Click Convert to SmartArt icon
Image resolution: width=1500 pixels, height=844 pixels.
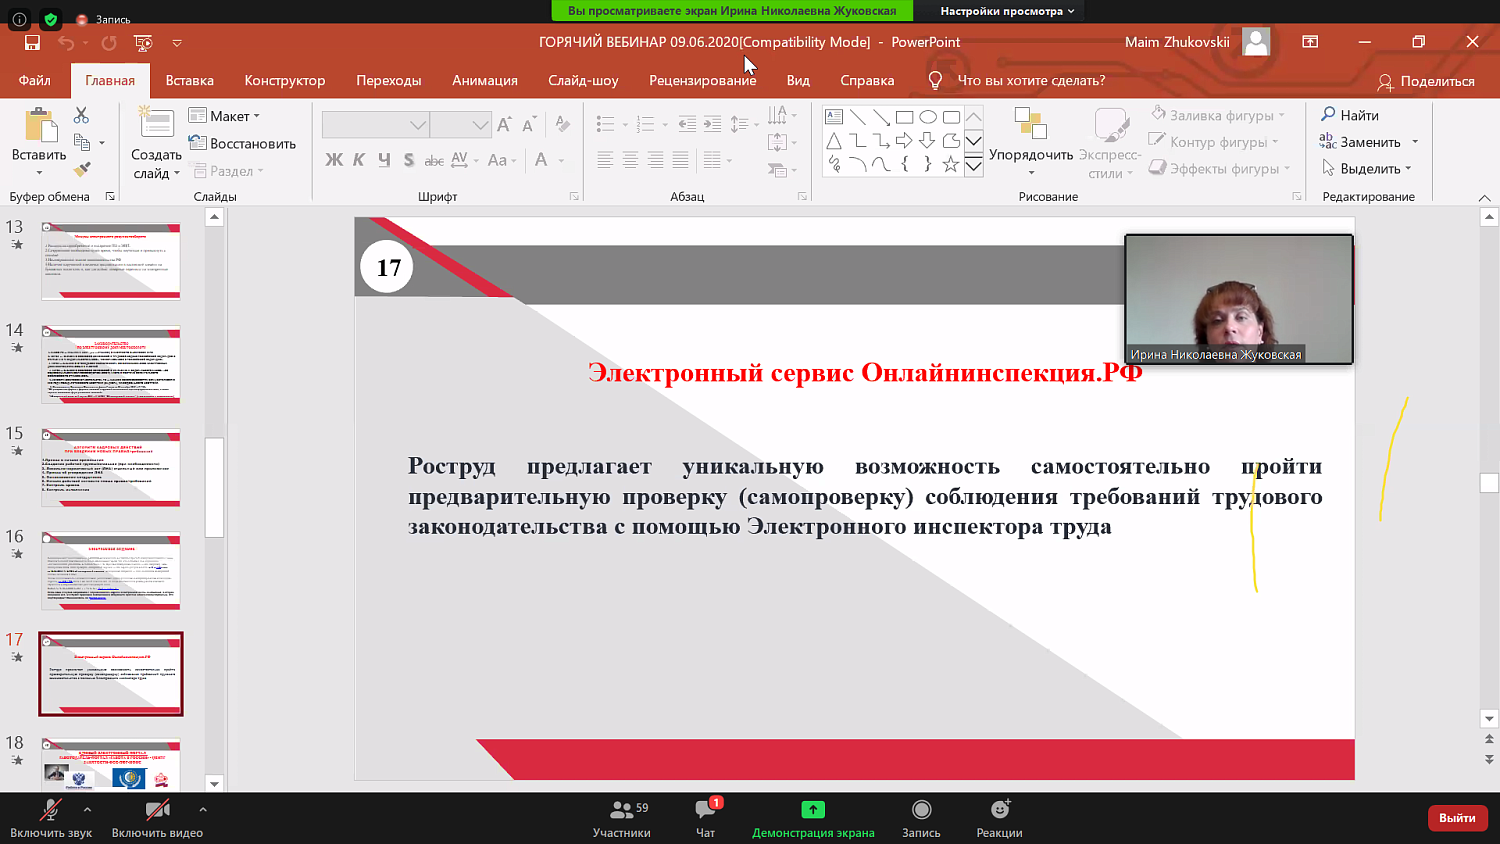point(777,170)
